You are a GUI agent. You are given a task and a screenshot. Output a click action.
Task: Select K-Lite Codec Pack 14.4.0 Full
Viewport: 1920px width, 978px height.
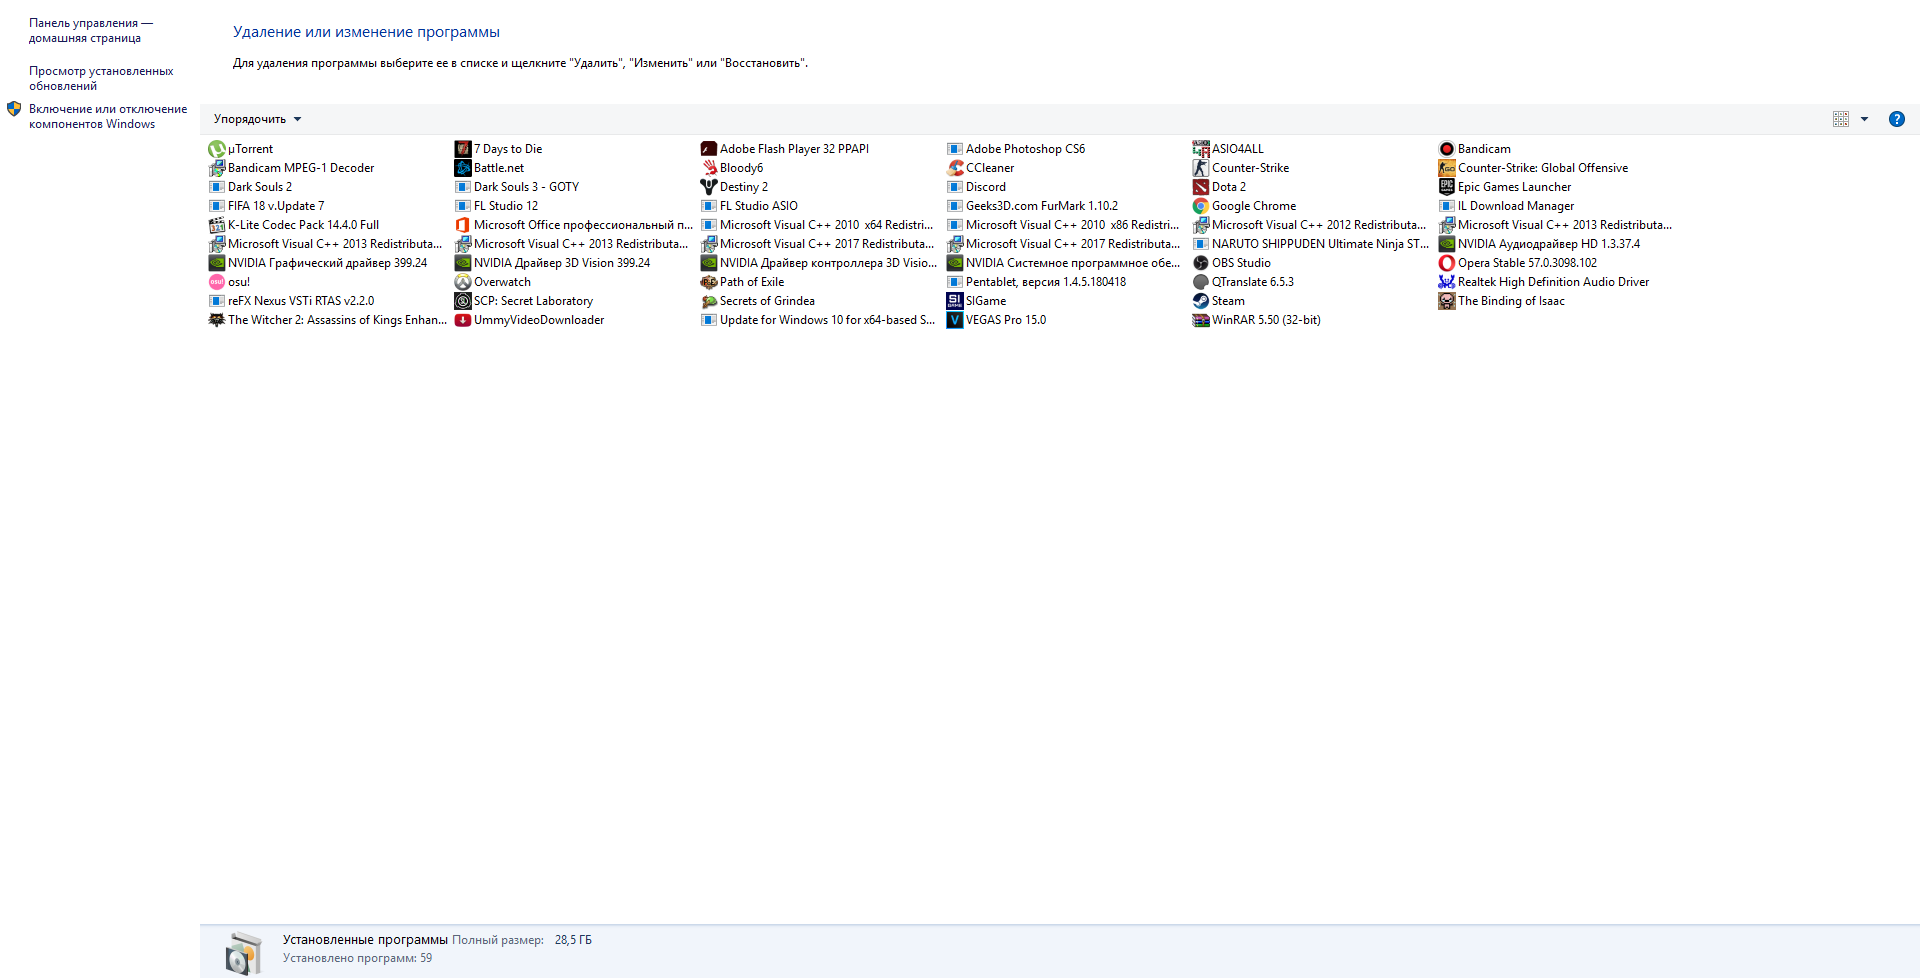coord(294,225)
